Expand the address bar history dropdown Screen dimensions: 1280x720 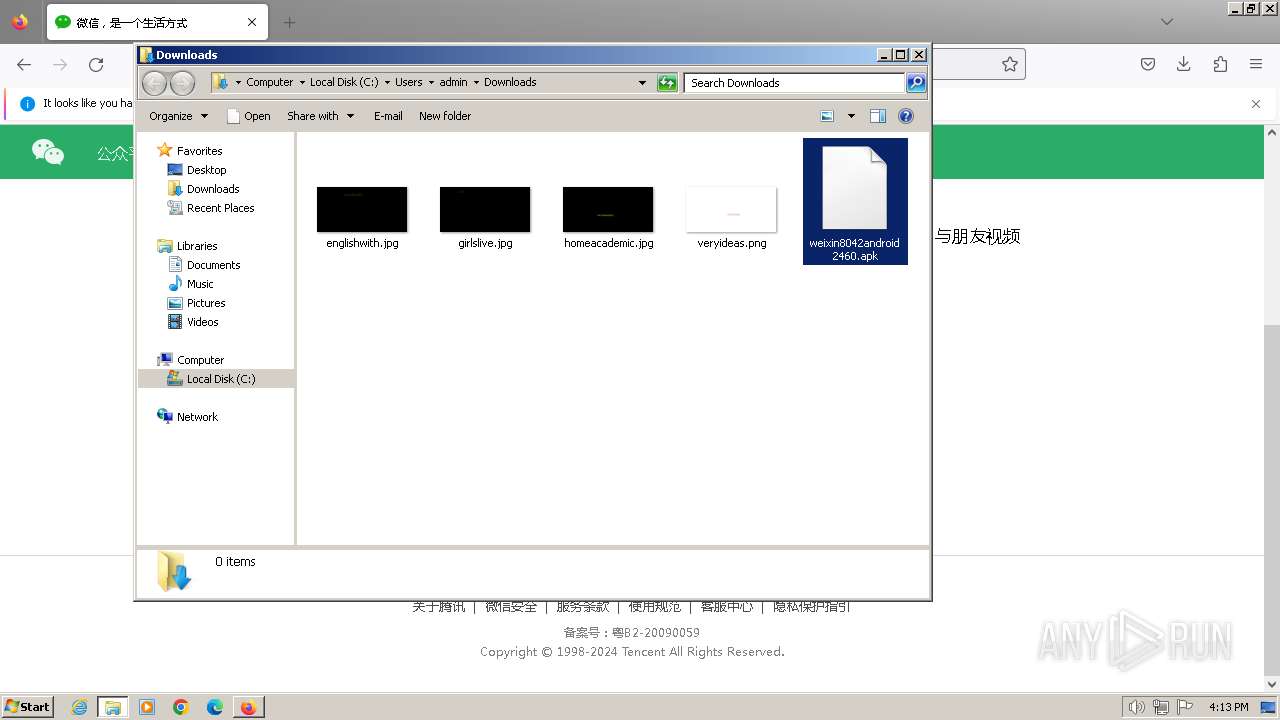coord(642,83)
